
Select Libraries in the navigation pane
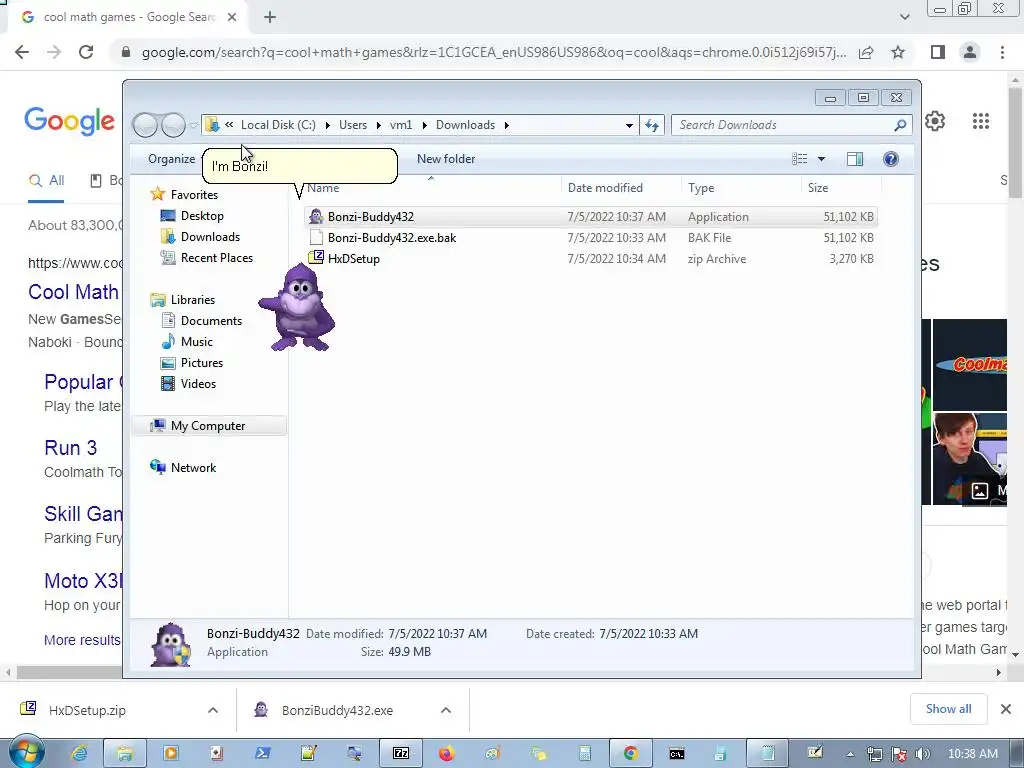coord(193,300)
